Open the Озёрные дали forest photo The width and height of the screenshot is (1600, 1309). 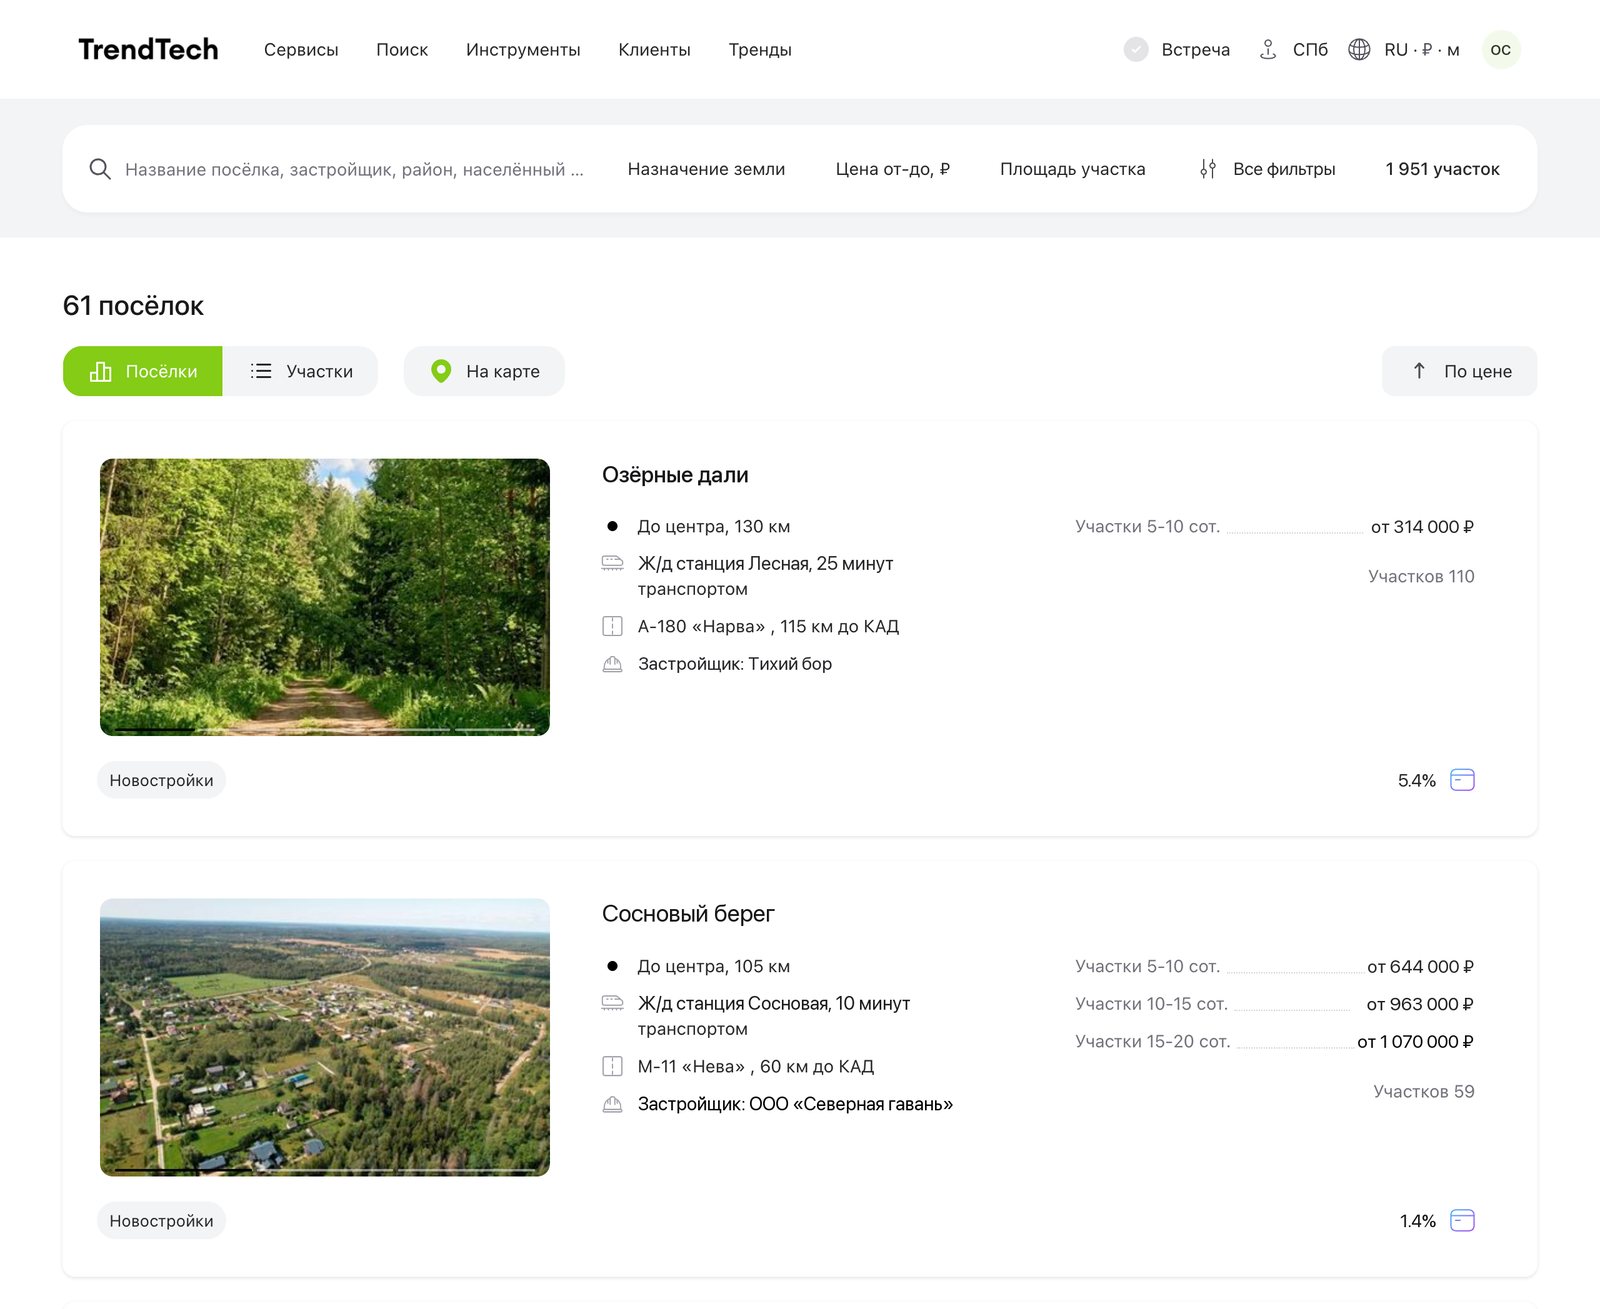(325, 597)
